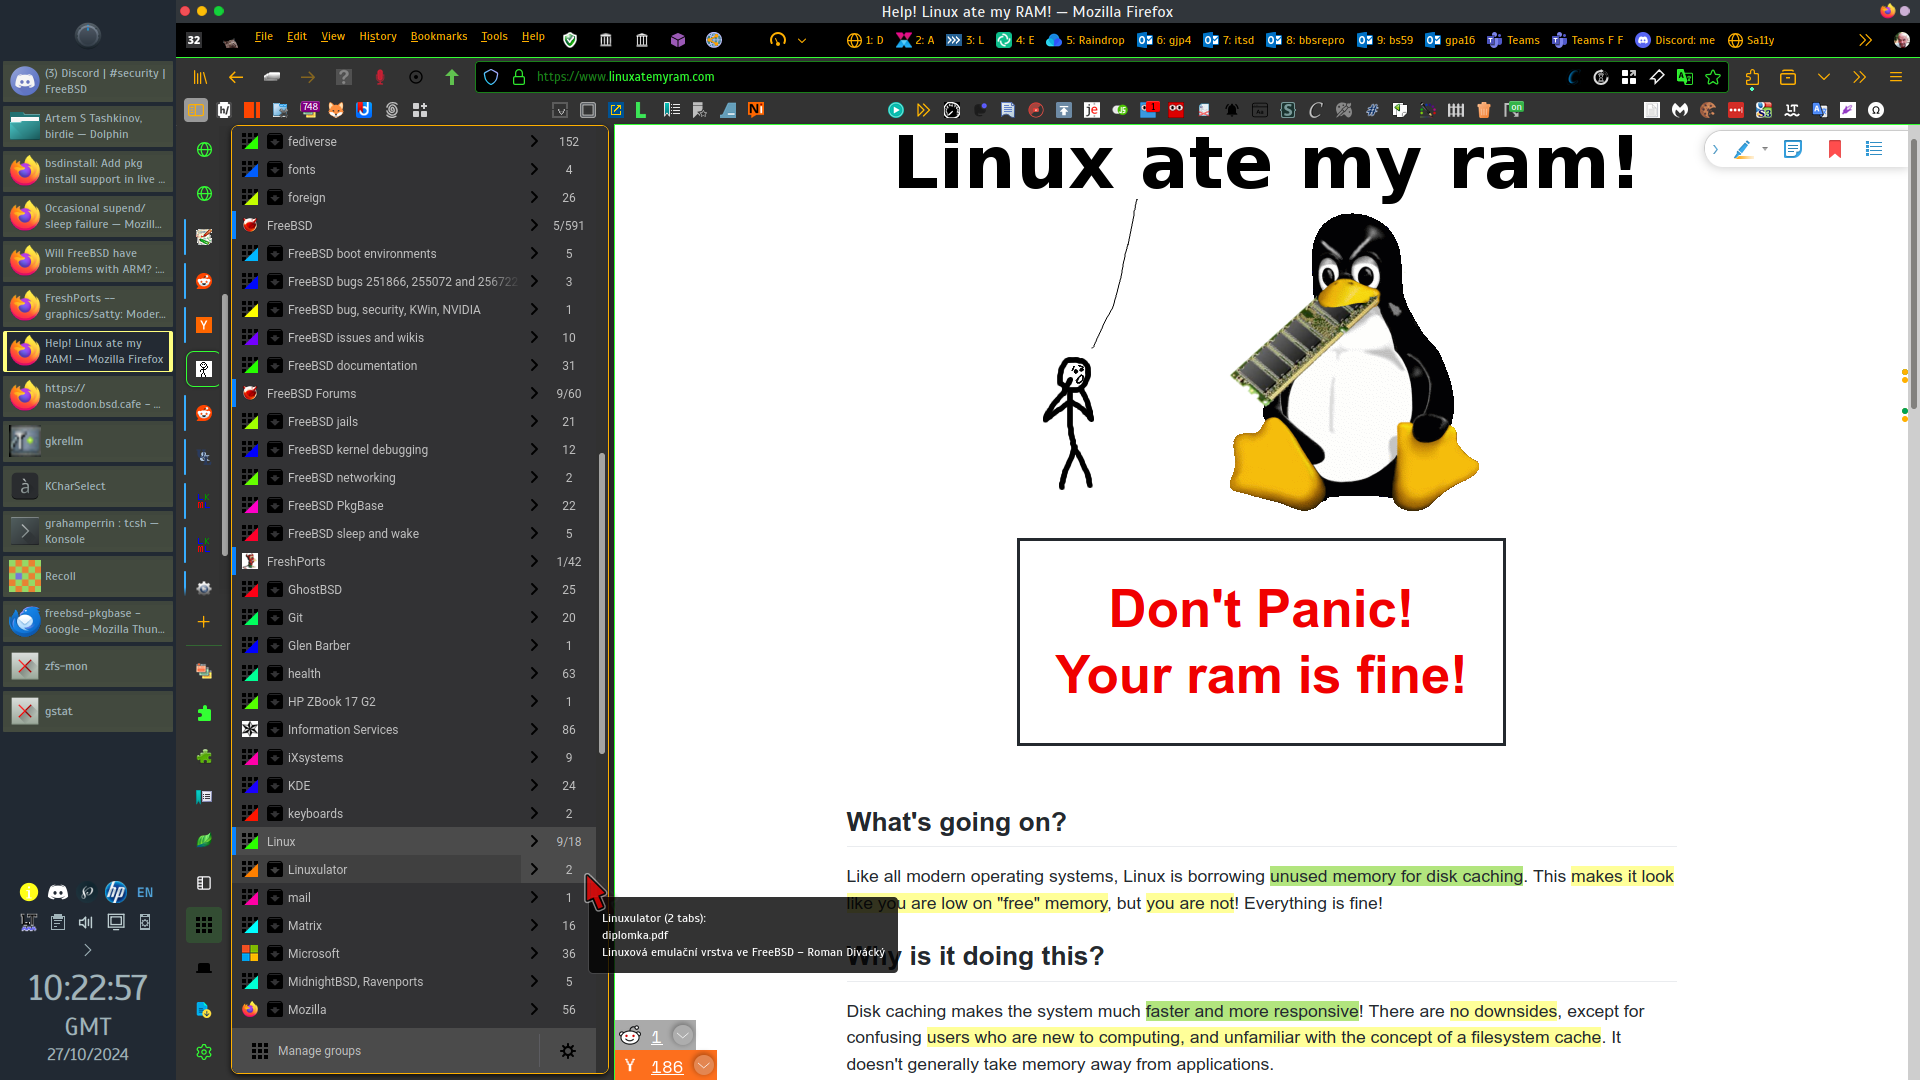Click the black bell extension icon
This screenshot has height=1080, width=1920.
[x=1232, y=110]
